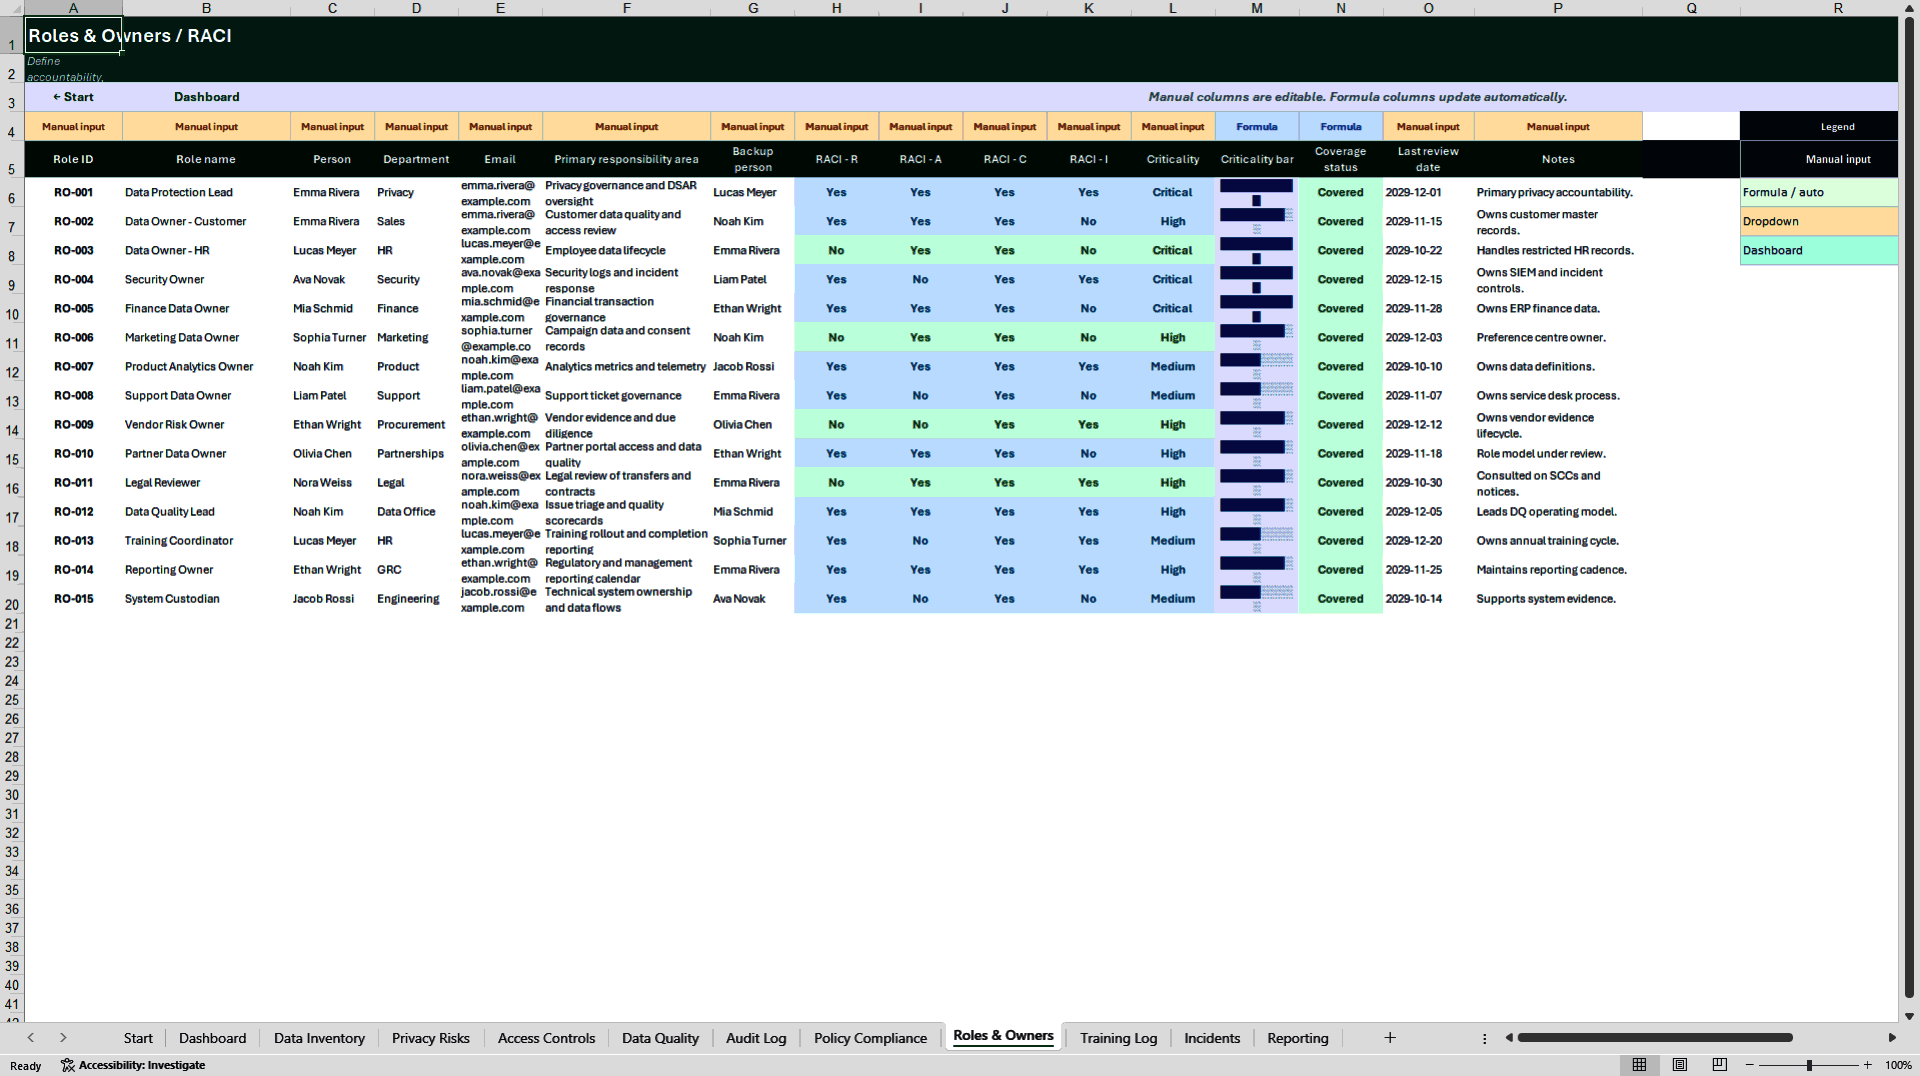
Task: Click the 'Security Owner' role name cell
Action: pyautogui.click(x=206, y=280)
